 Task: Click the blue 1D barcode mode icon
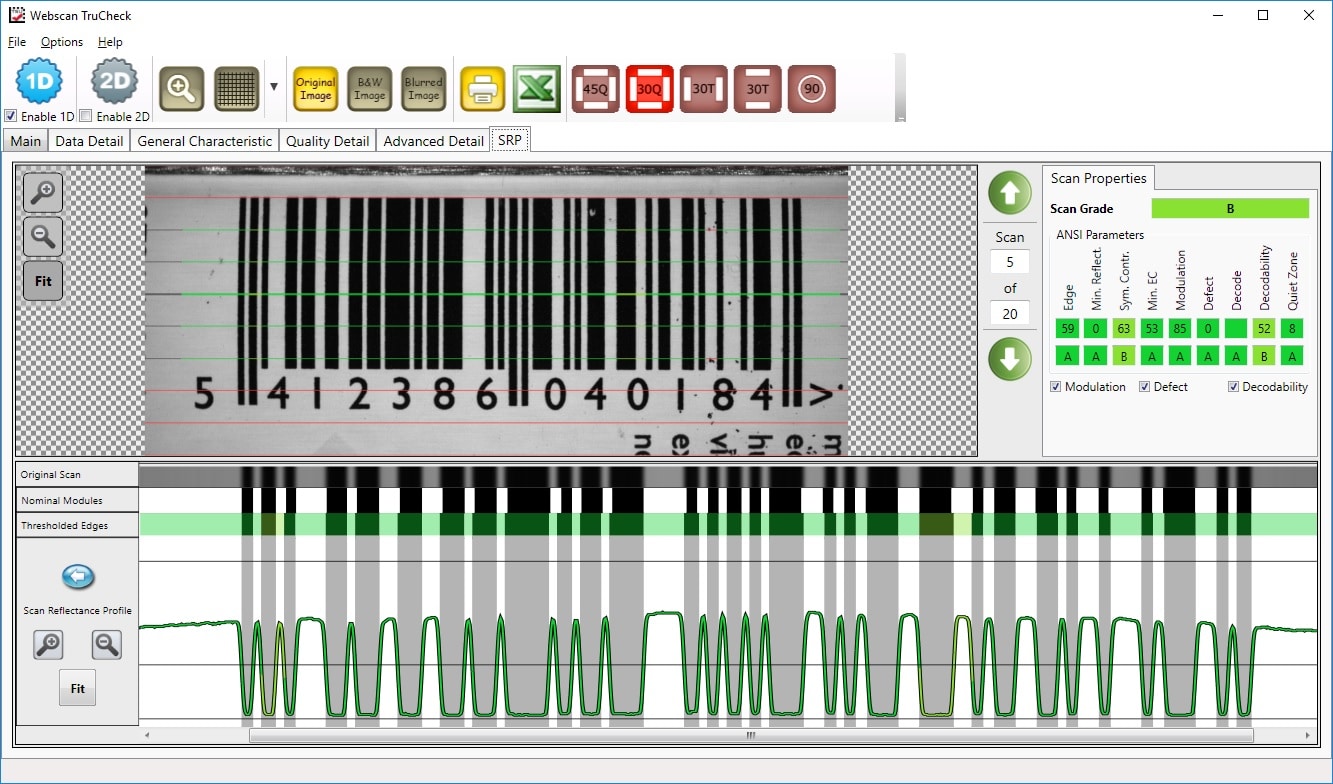(39, 82)
